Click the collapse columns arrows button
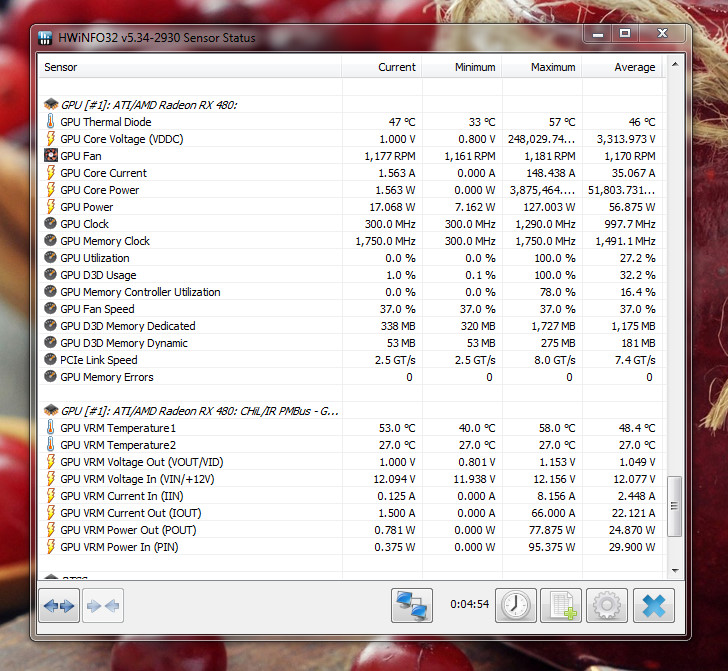Image resolution: width=728 pixels, height=671 pixels. click(x=103, y=605)
